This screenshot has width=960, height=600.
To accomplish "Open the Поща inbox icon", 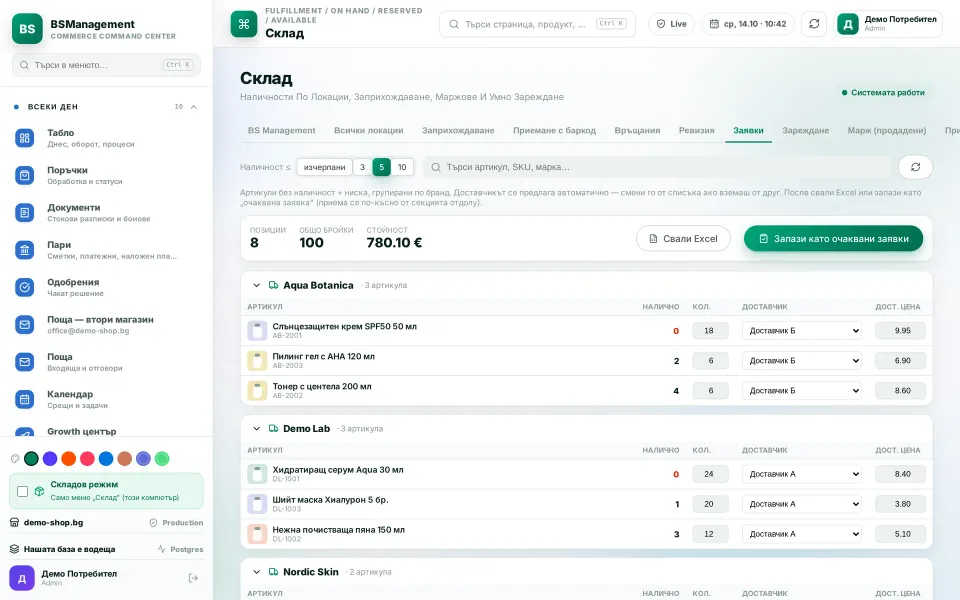I will click(24, 362).
